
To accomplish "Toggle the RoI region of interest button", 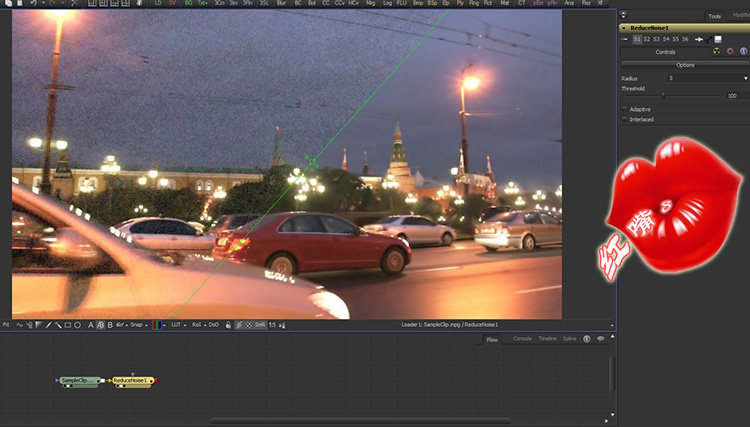I will [x=196, y=325].
